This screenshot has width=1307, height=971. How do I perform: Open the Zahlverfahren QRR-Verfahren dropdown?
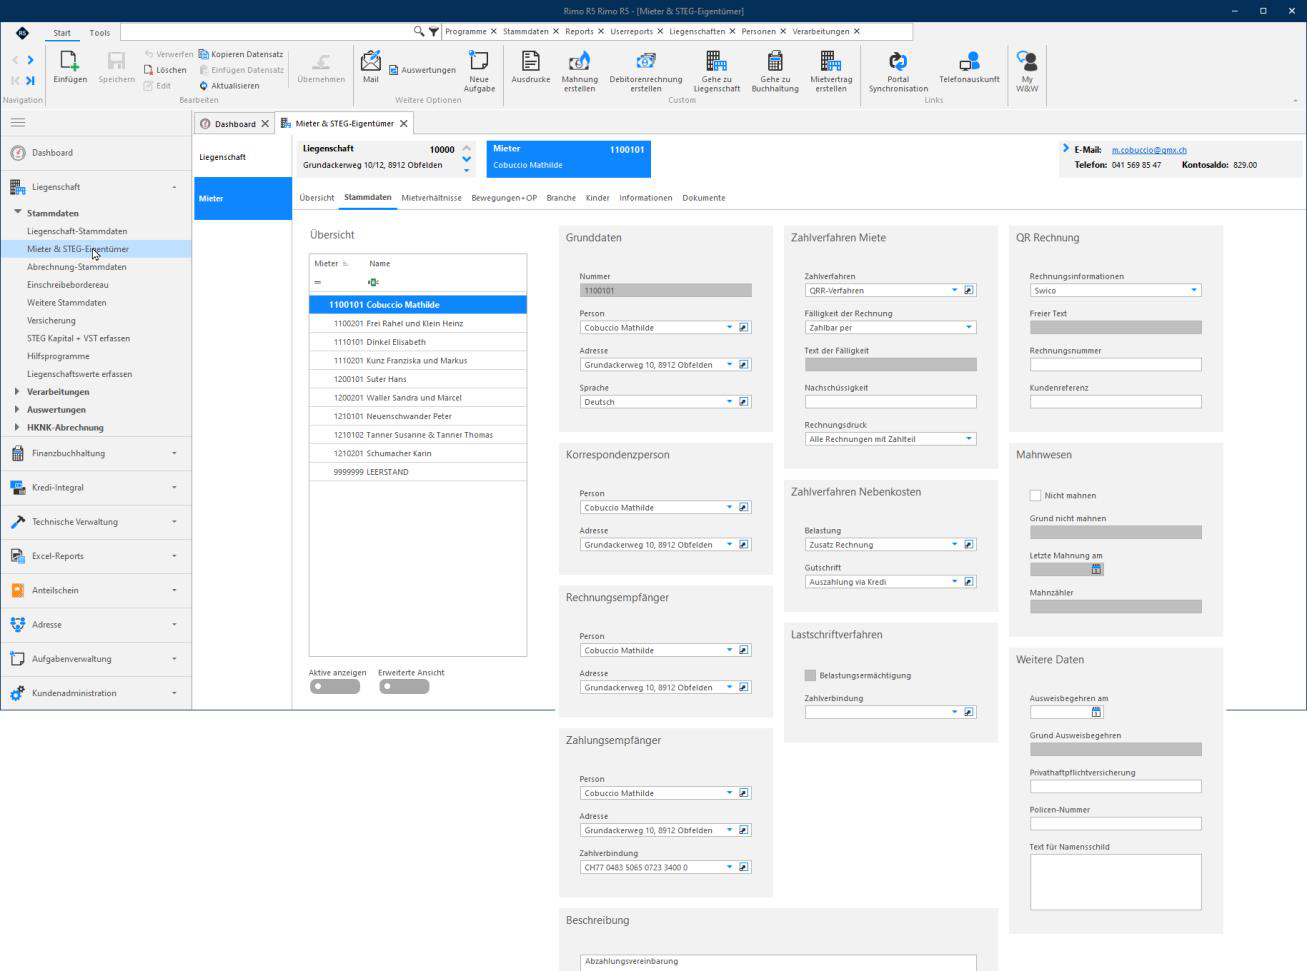954,290
